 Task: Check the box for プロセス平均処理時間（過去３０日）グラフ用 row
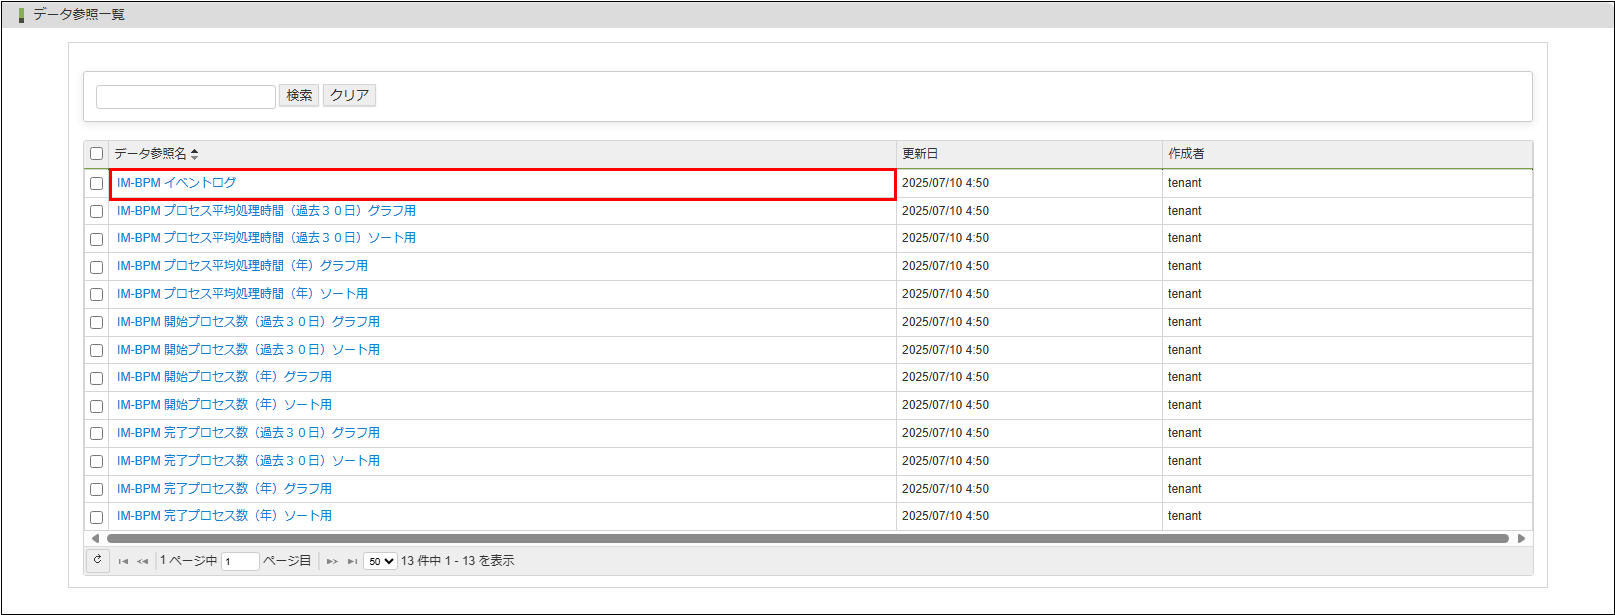(97, 211)
